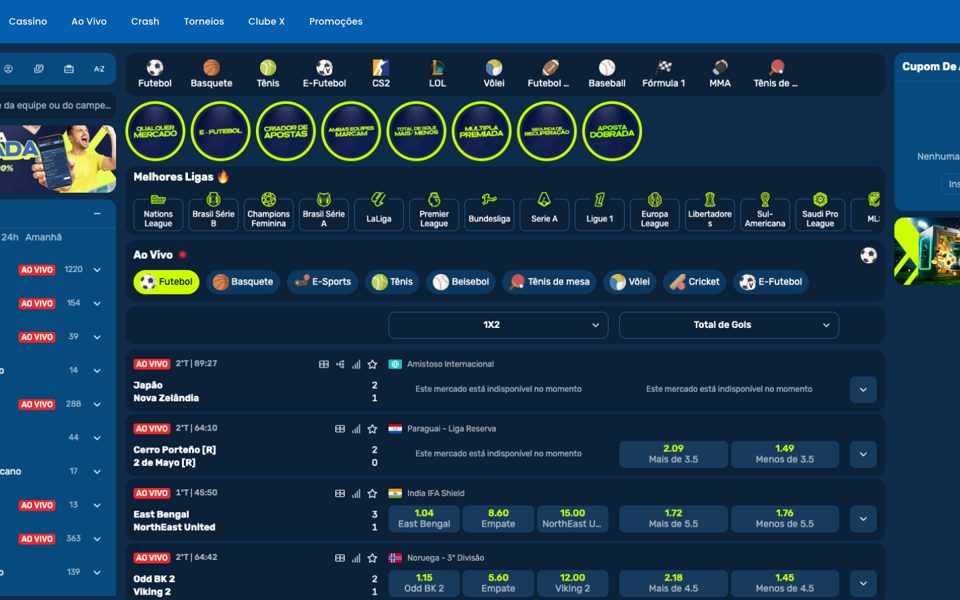Open the Cassino menu item
The image size is (960, 600).
[28, 21]
